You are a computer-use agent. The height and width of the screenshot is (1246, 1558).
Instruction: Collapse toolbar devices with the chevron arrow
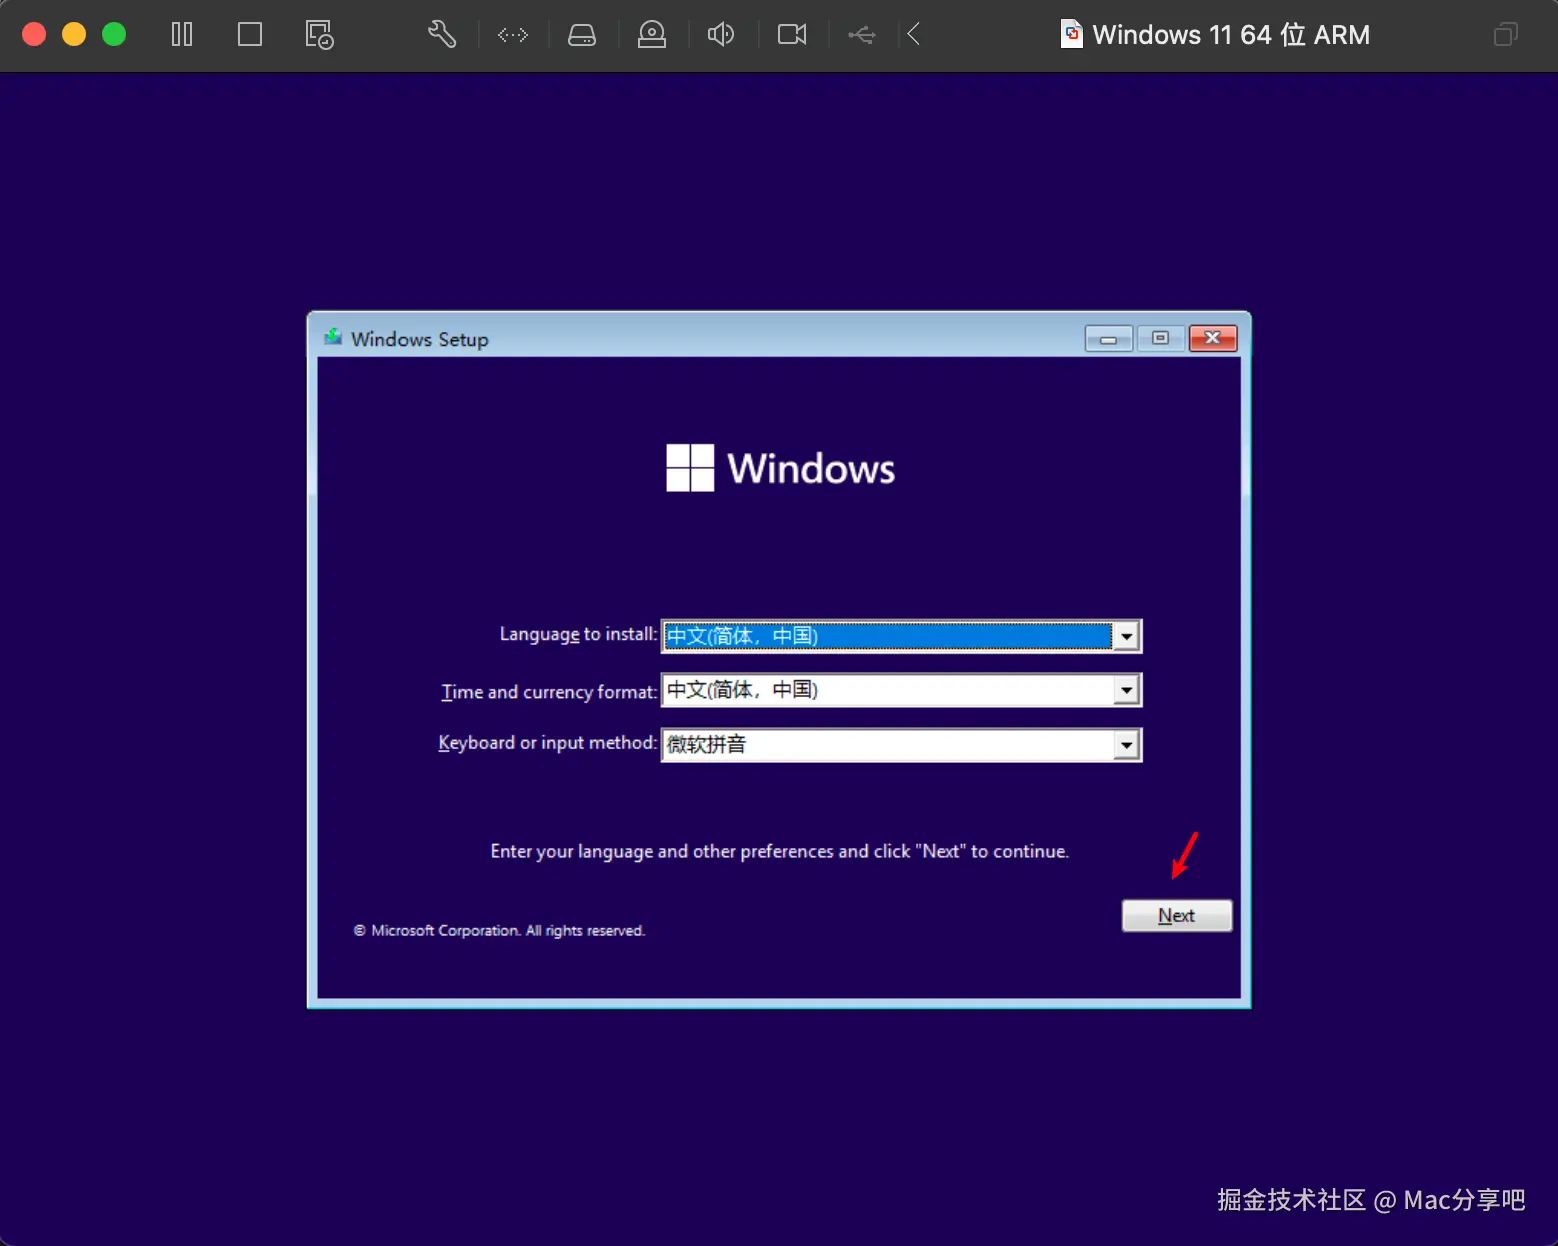pyautogui.click(x=914, y=35)
